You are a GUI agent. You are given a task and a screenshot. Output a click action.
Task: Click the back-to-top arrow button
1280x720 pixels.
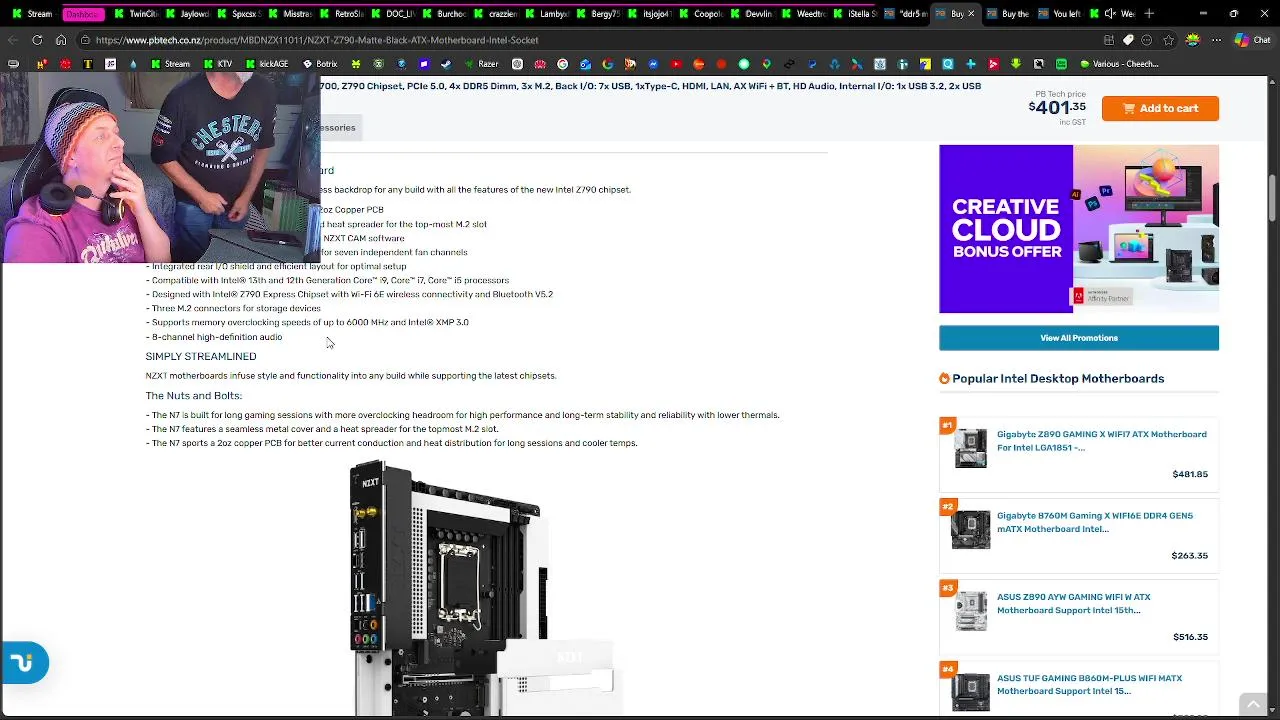(1253, 705)
